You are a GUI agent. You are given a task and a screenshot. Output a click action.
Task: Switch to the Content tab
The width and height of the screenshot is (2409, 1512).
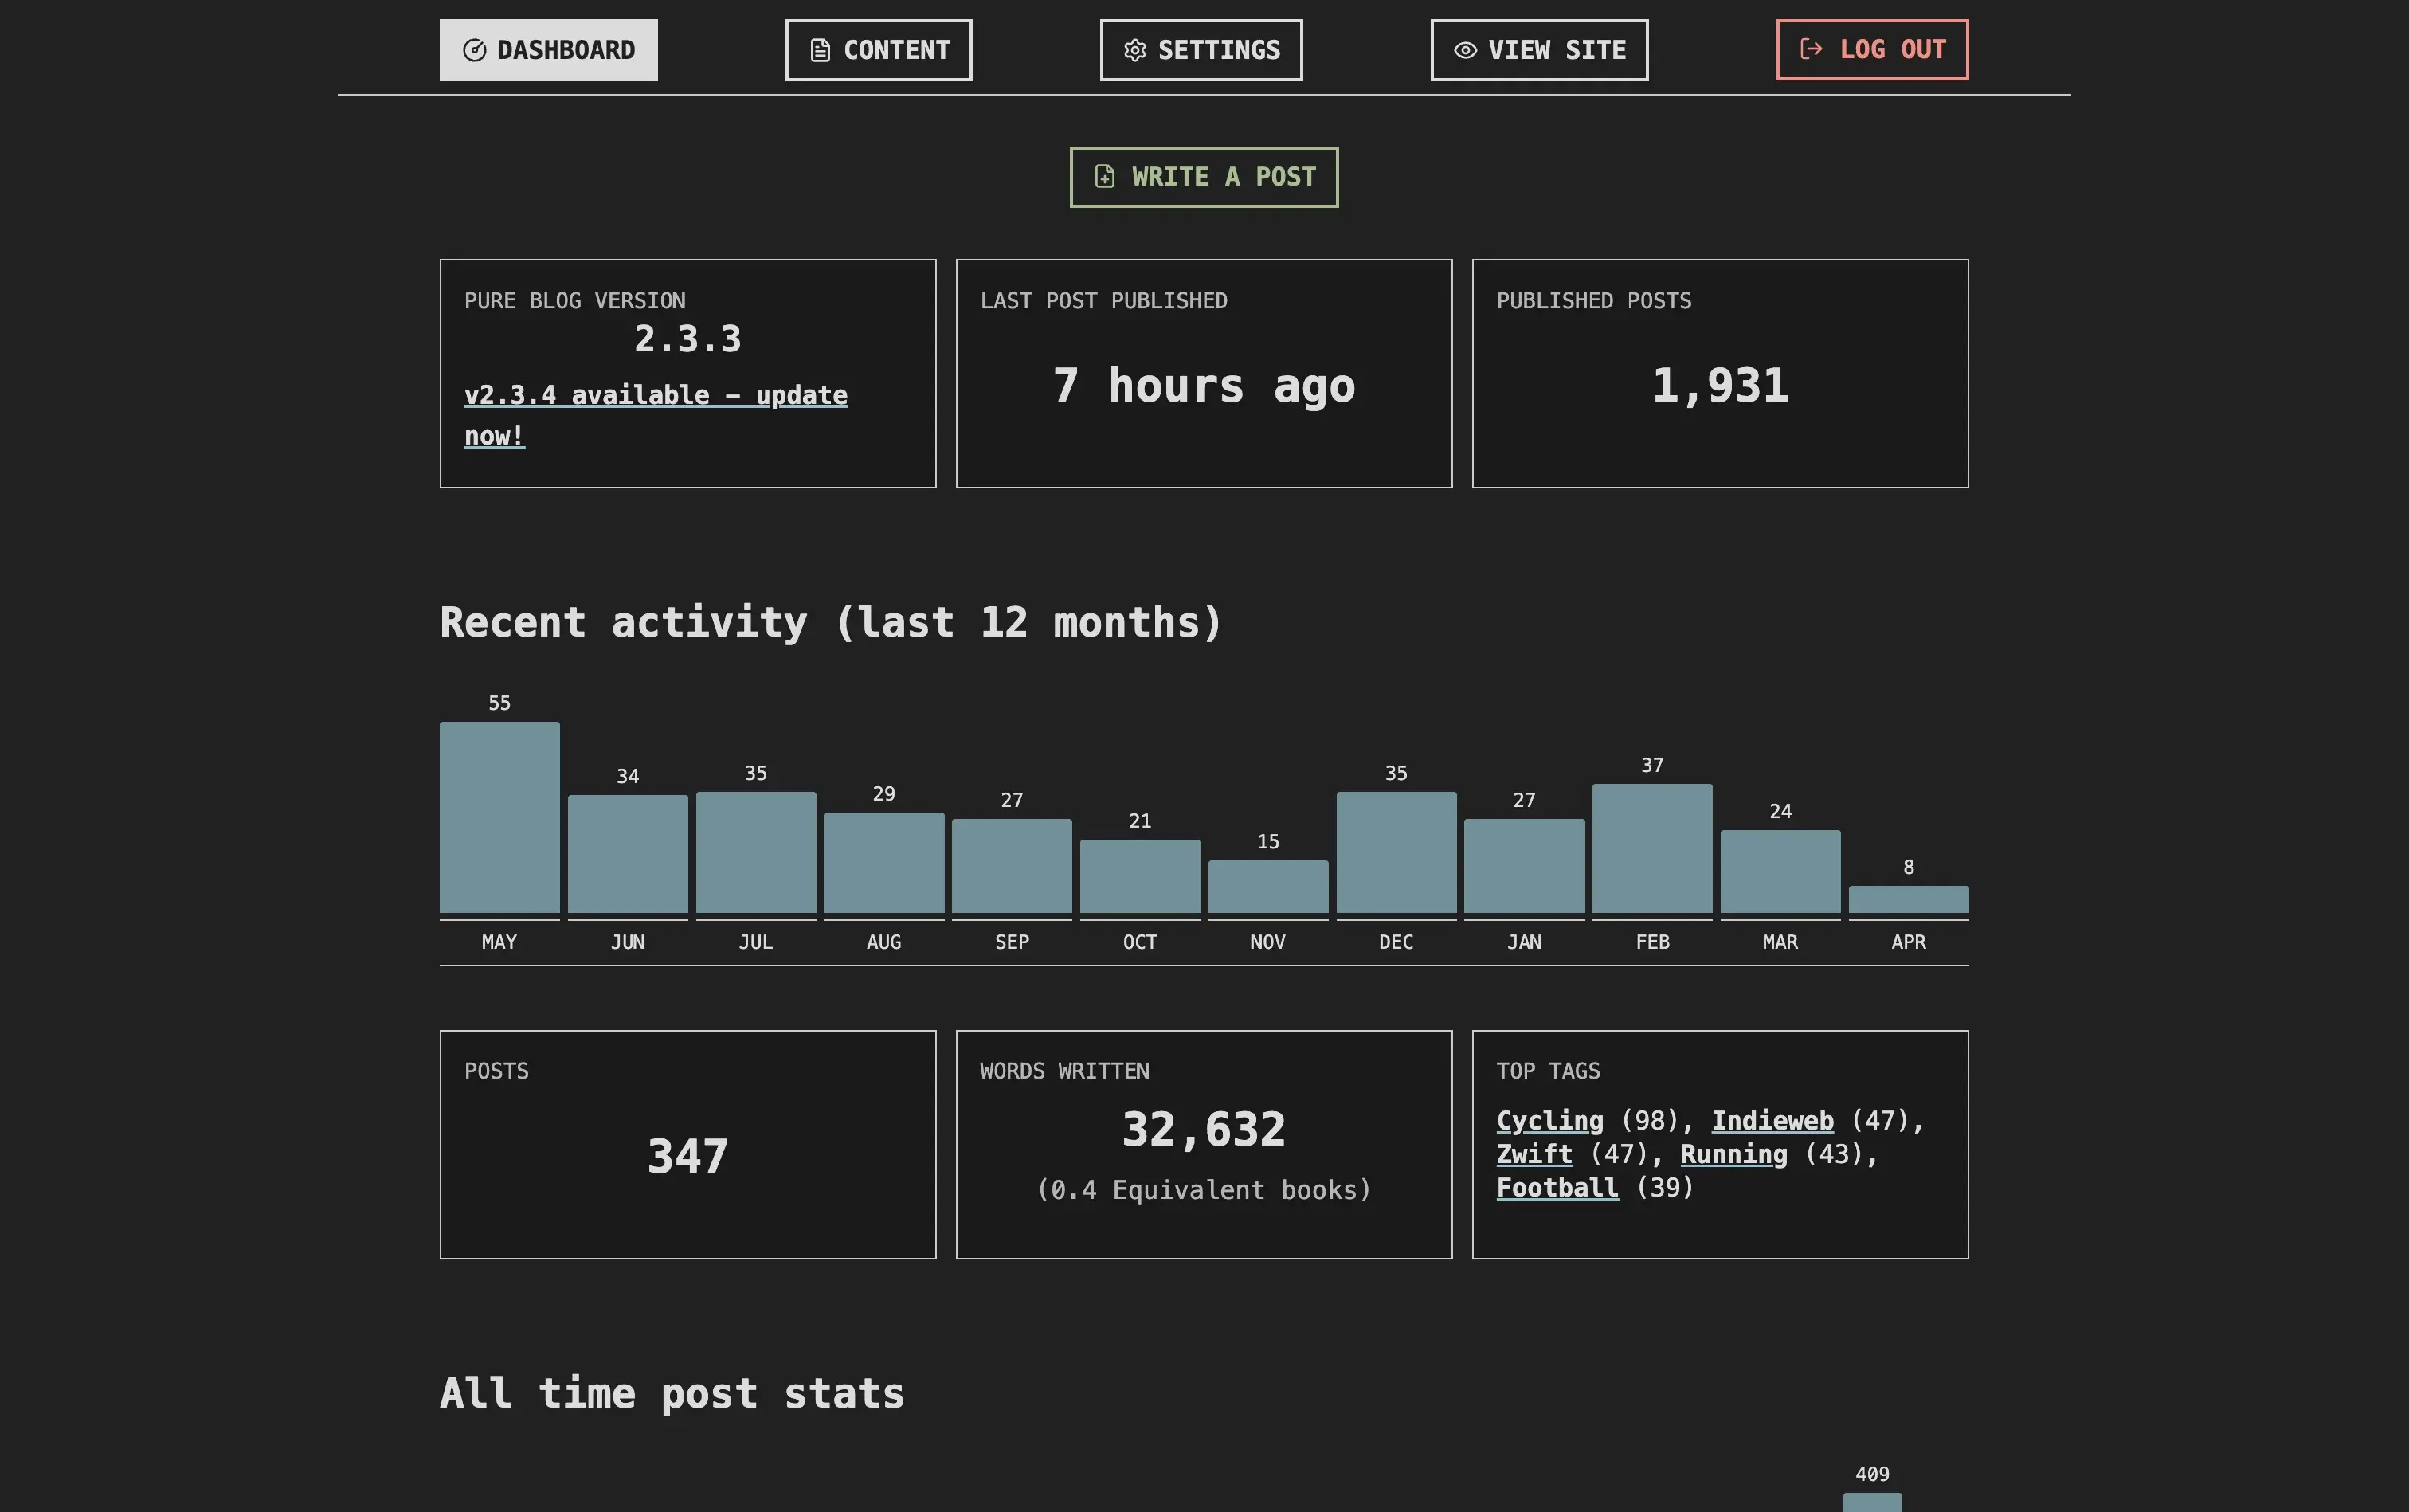tap(878, 50)
